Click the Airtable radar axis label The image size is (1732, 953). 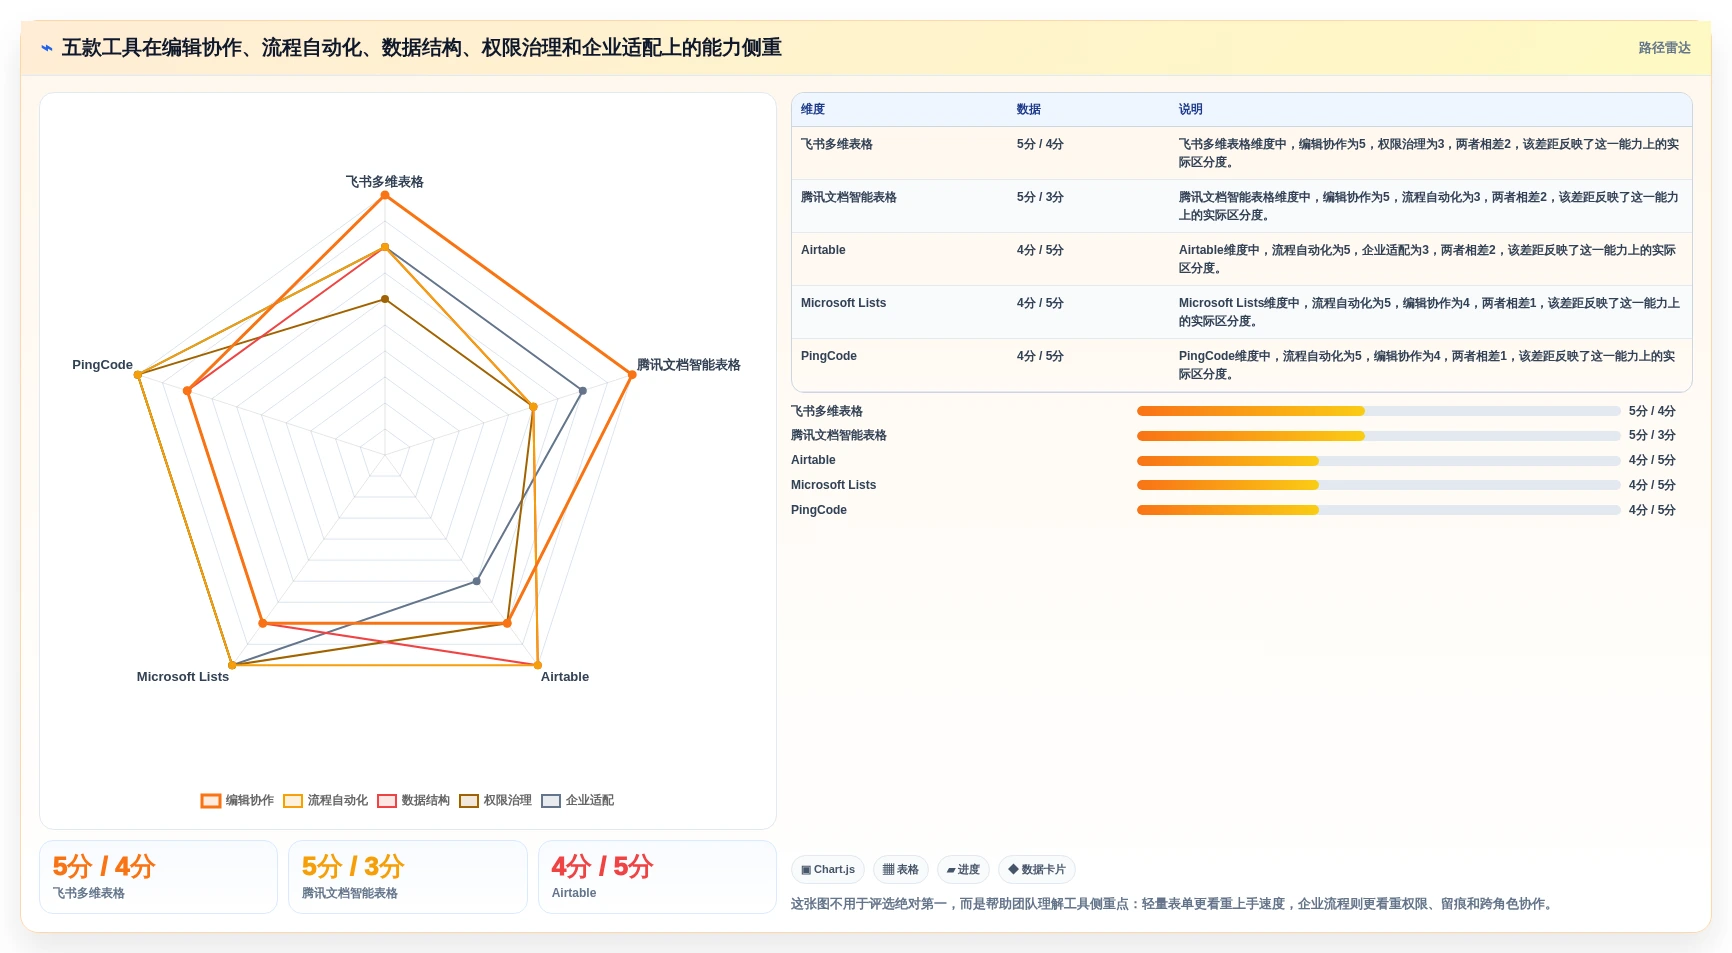click(x=565, y=677)
